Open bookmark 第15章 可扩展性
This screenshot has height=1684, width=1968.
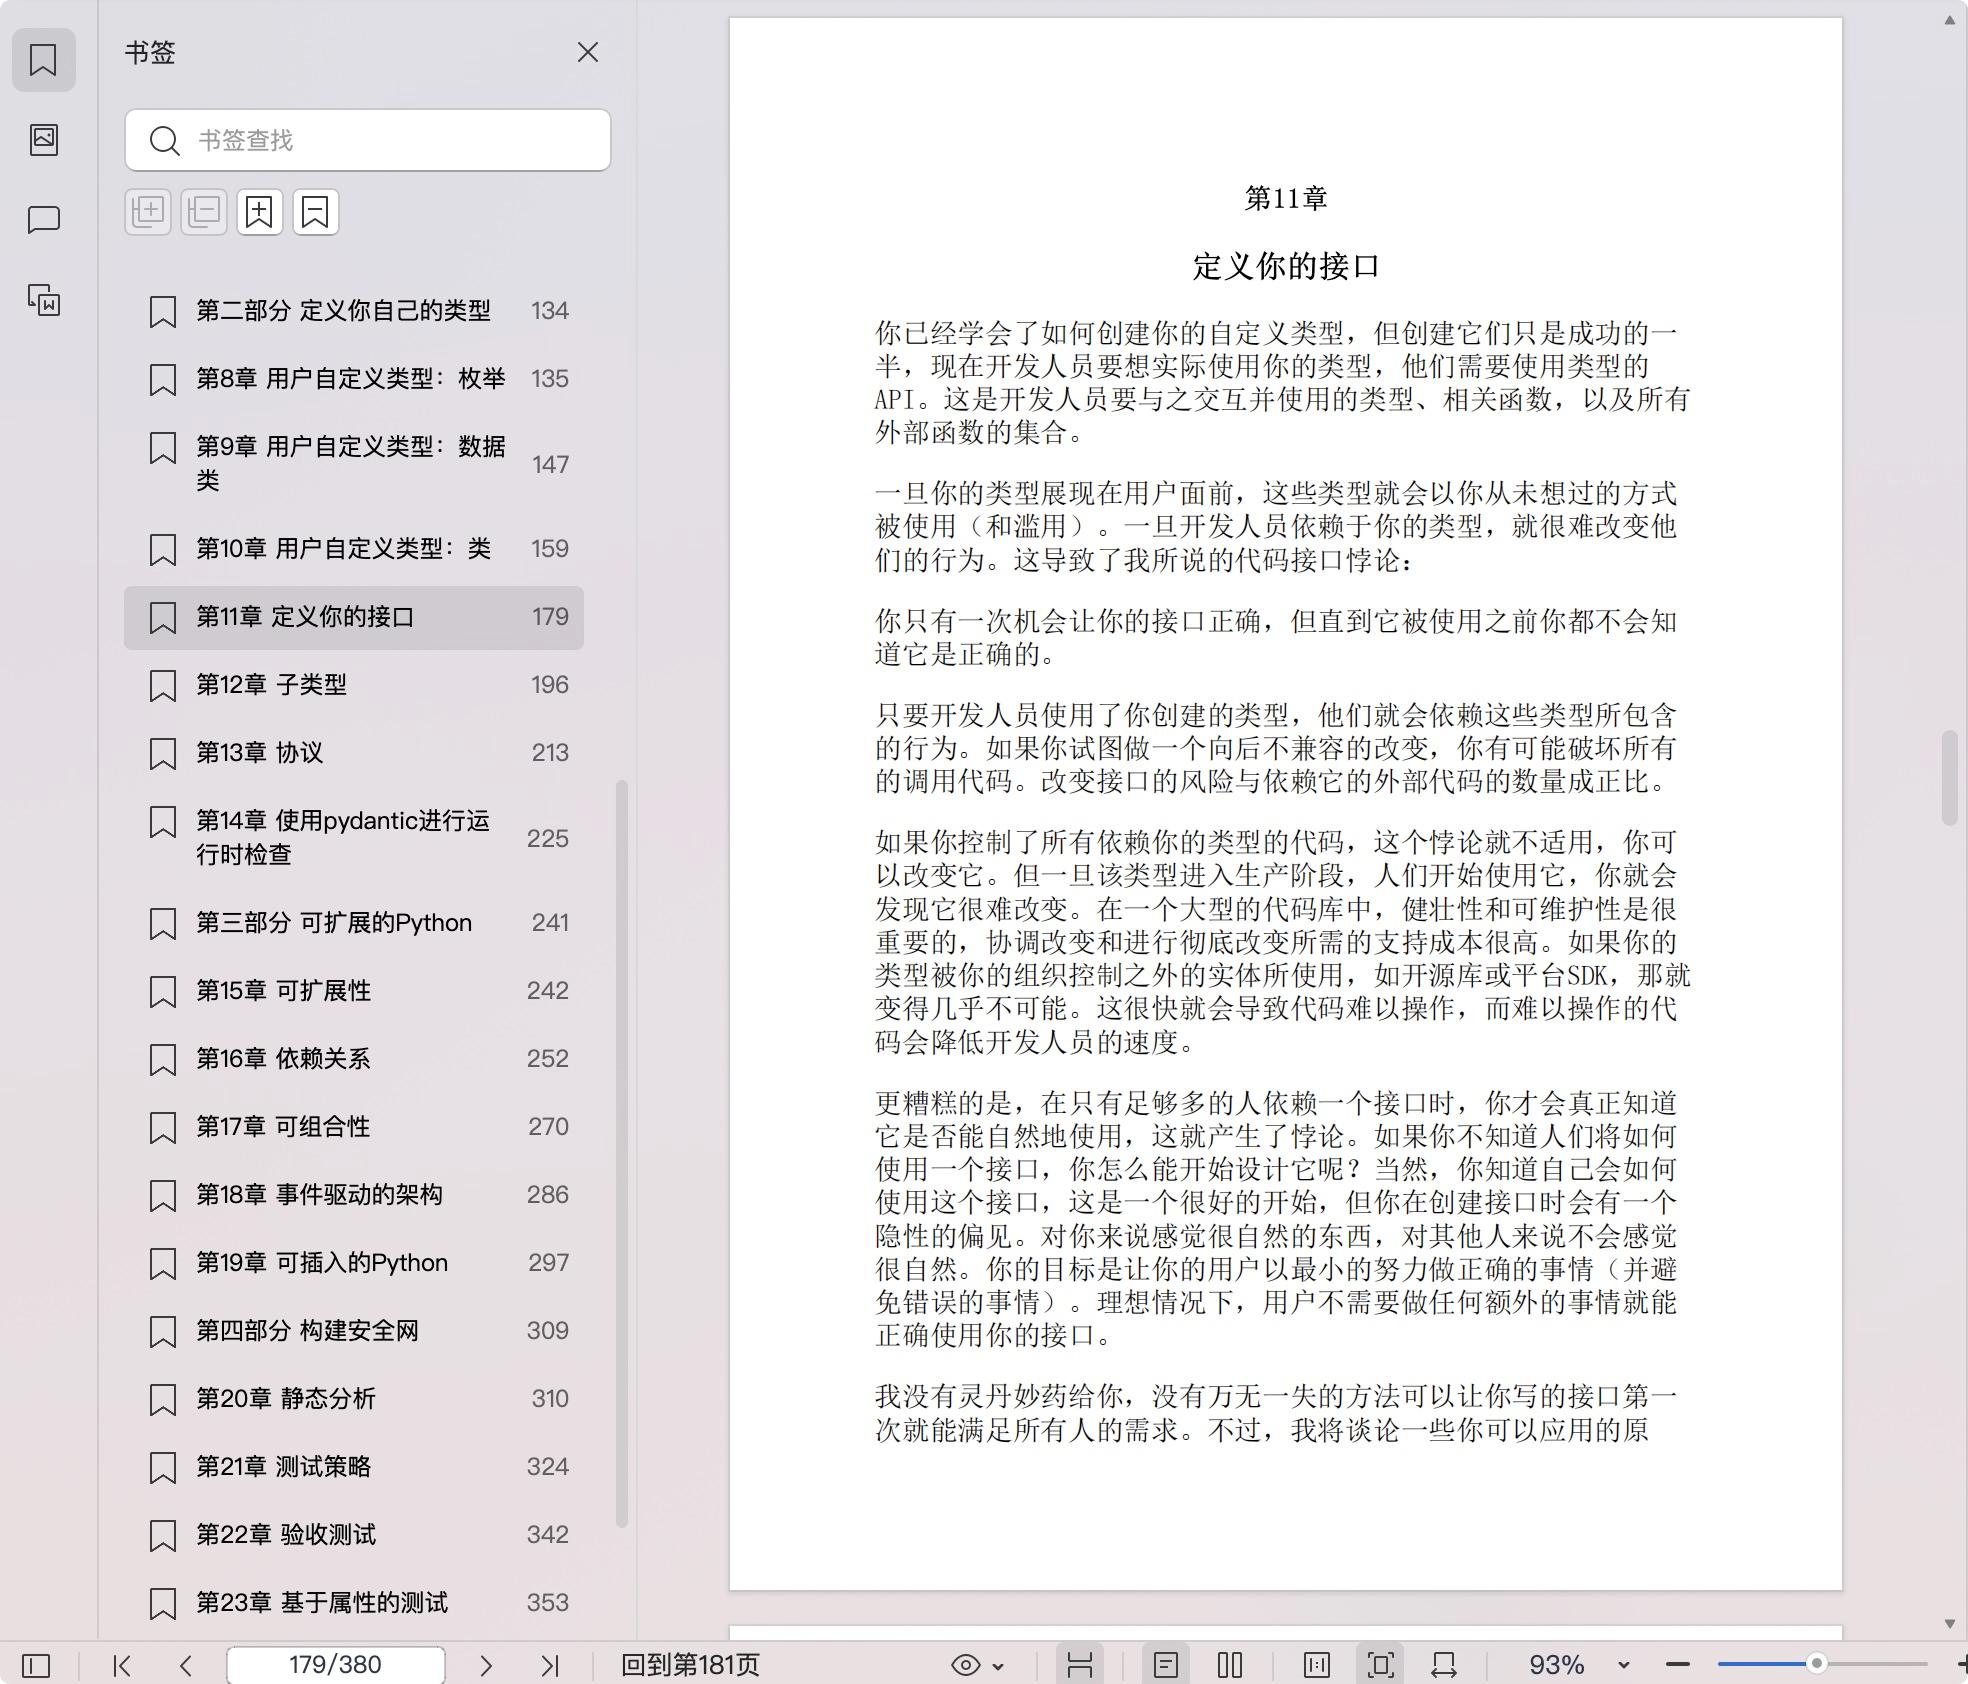click(354, 991)
